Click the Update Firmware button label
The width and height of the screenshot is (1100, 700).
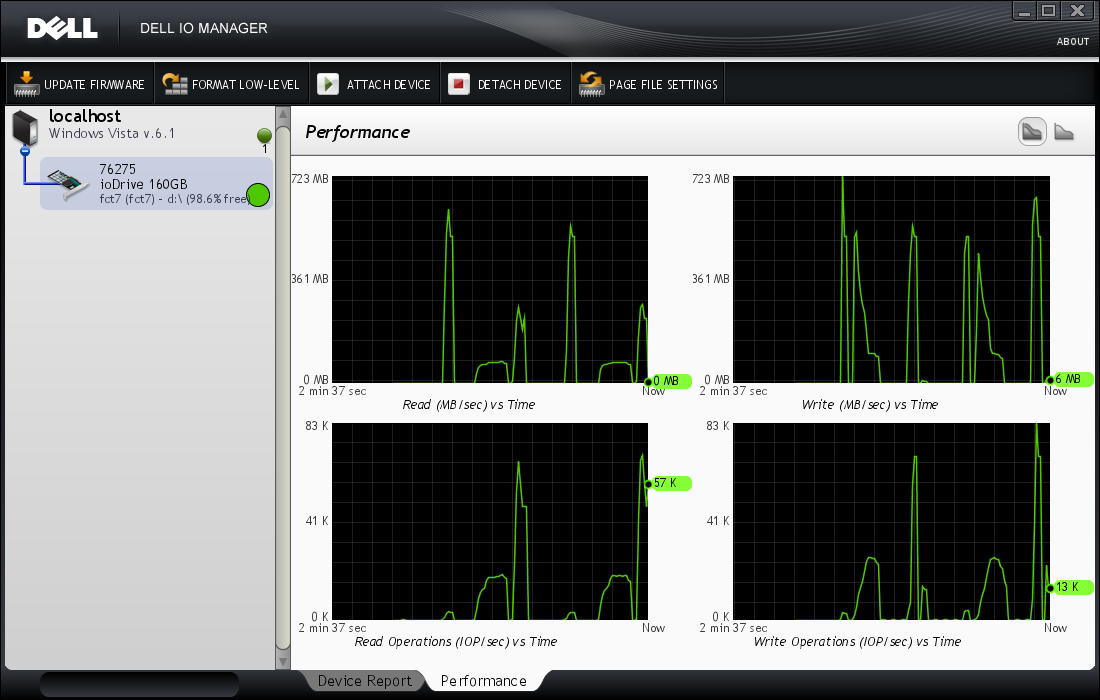click(94, 85)
